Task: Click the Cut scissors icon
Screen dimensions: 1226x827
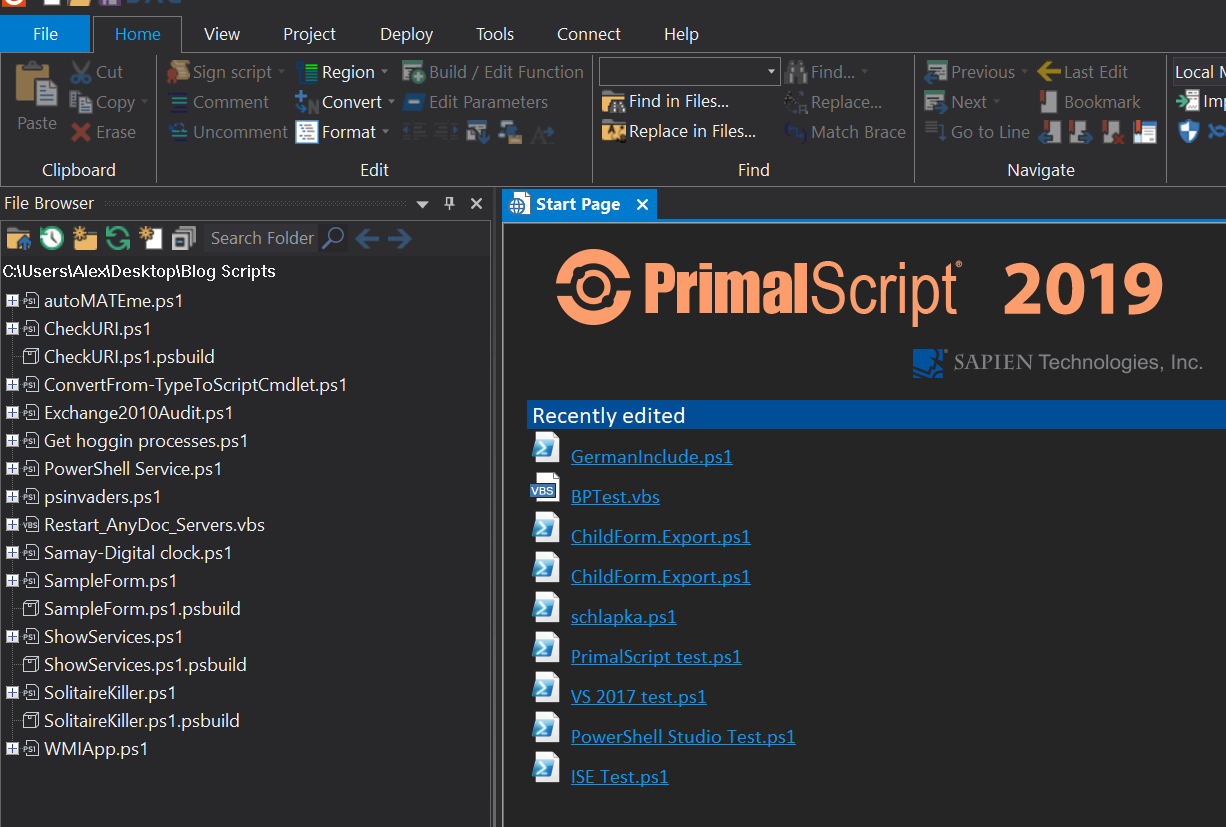Action: [81, 72]
